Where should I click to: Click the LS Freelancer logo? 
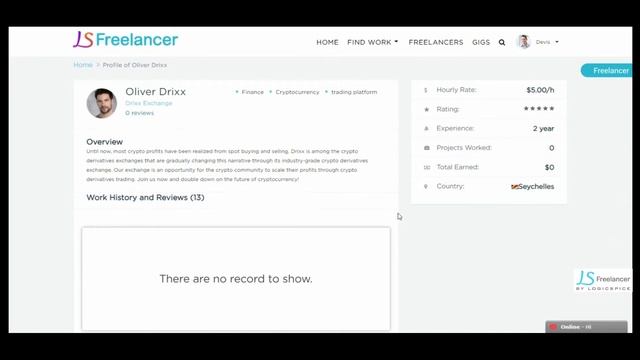pyautogui.click(x=125, y=40)
